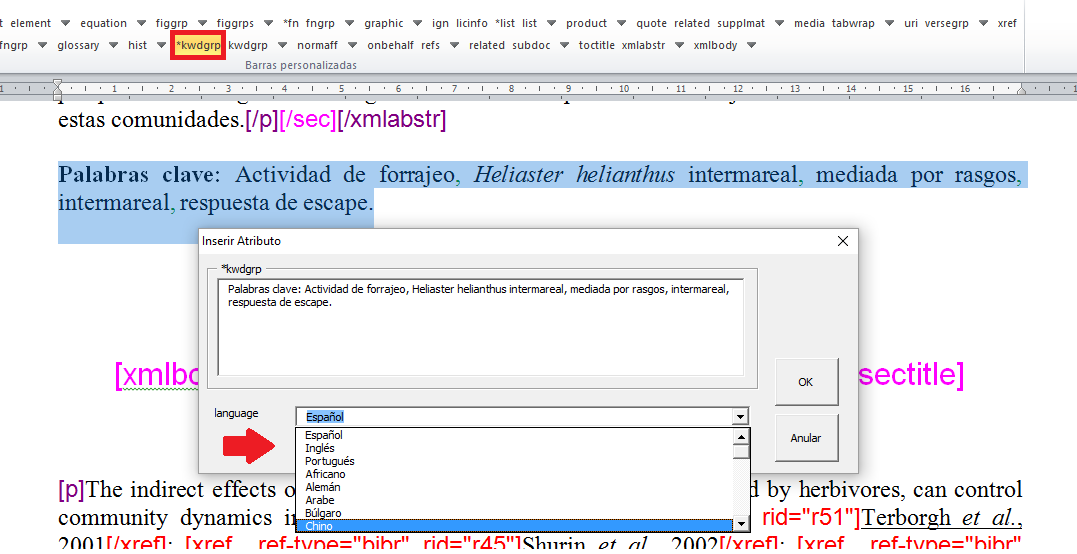Pick the highlighted Chino language option
1077x554 pixels.
click(319, 526)
